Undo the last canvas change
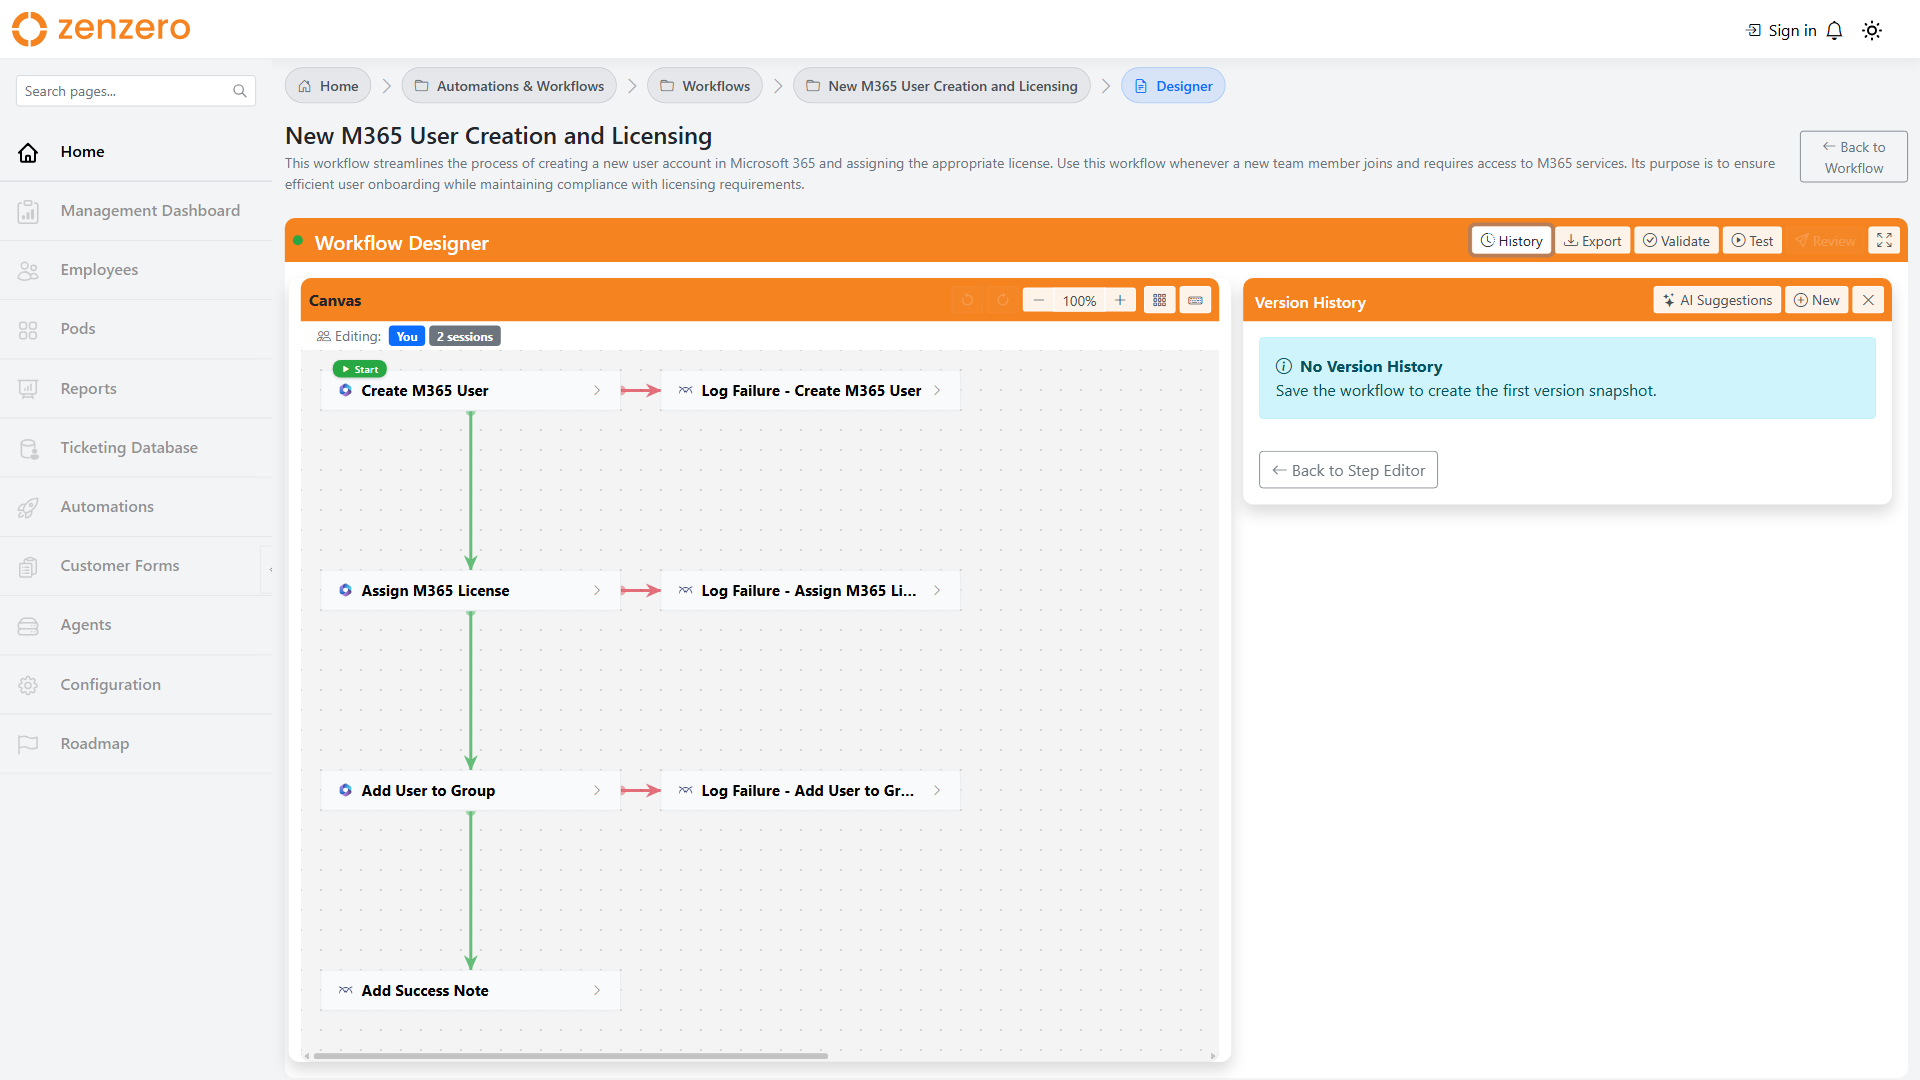Screen dimensions: 1920x1080 coord(967,300)
